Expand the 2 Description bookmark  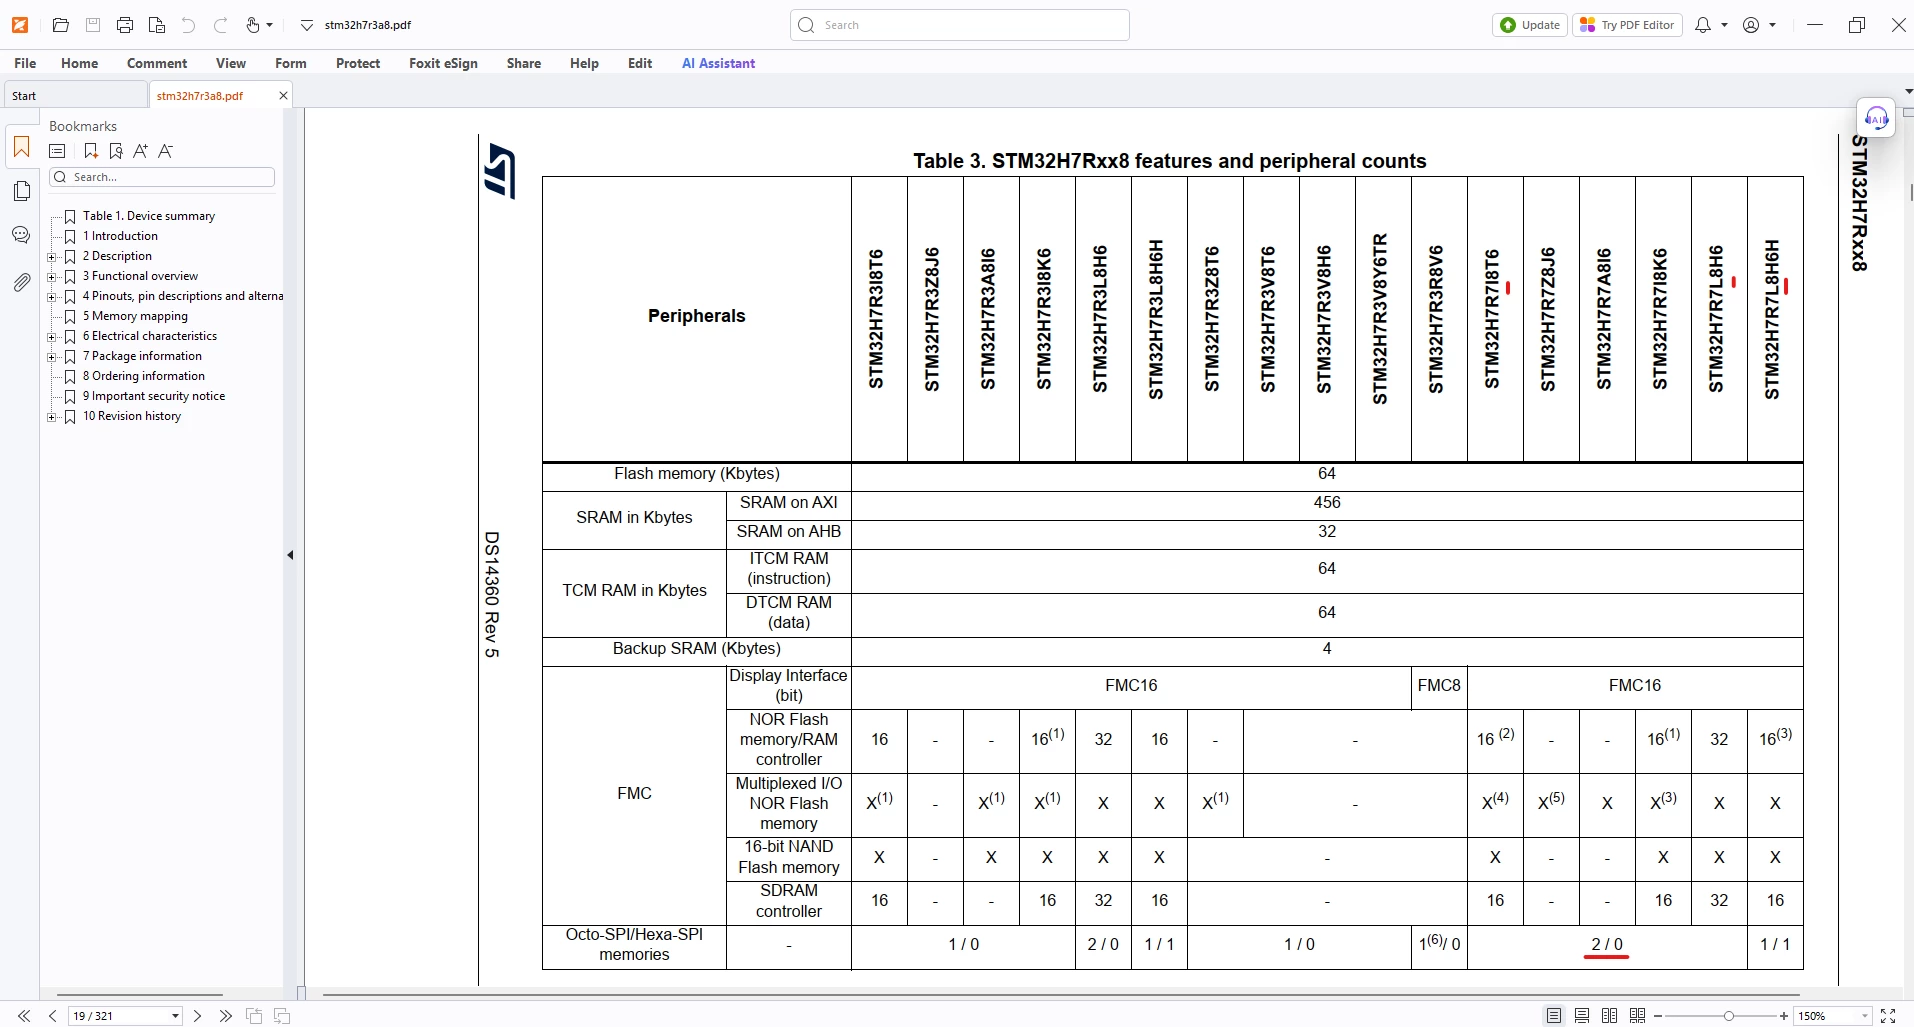[x=52, y=256]
